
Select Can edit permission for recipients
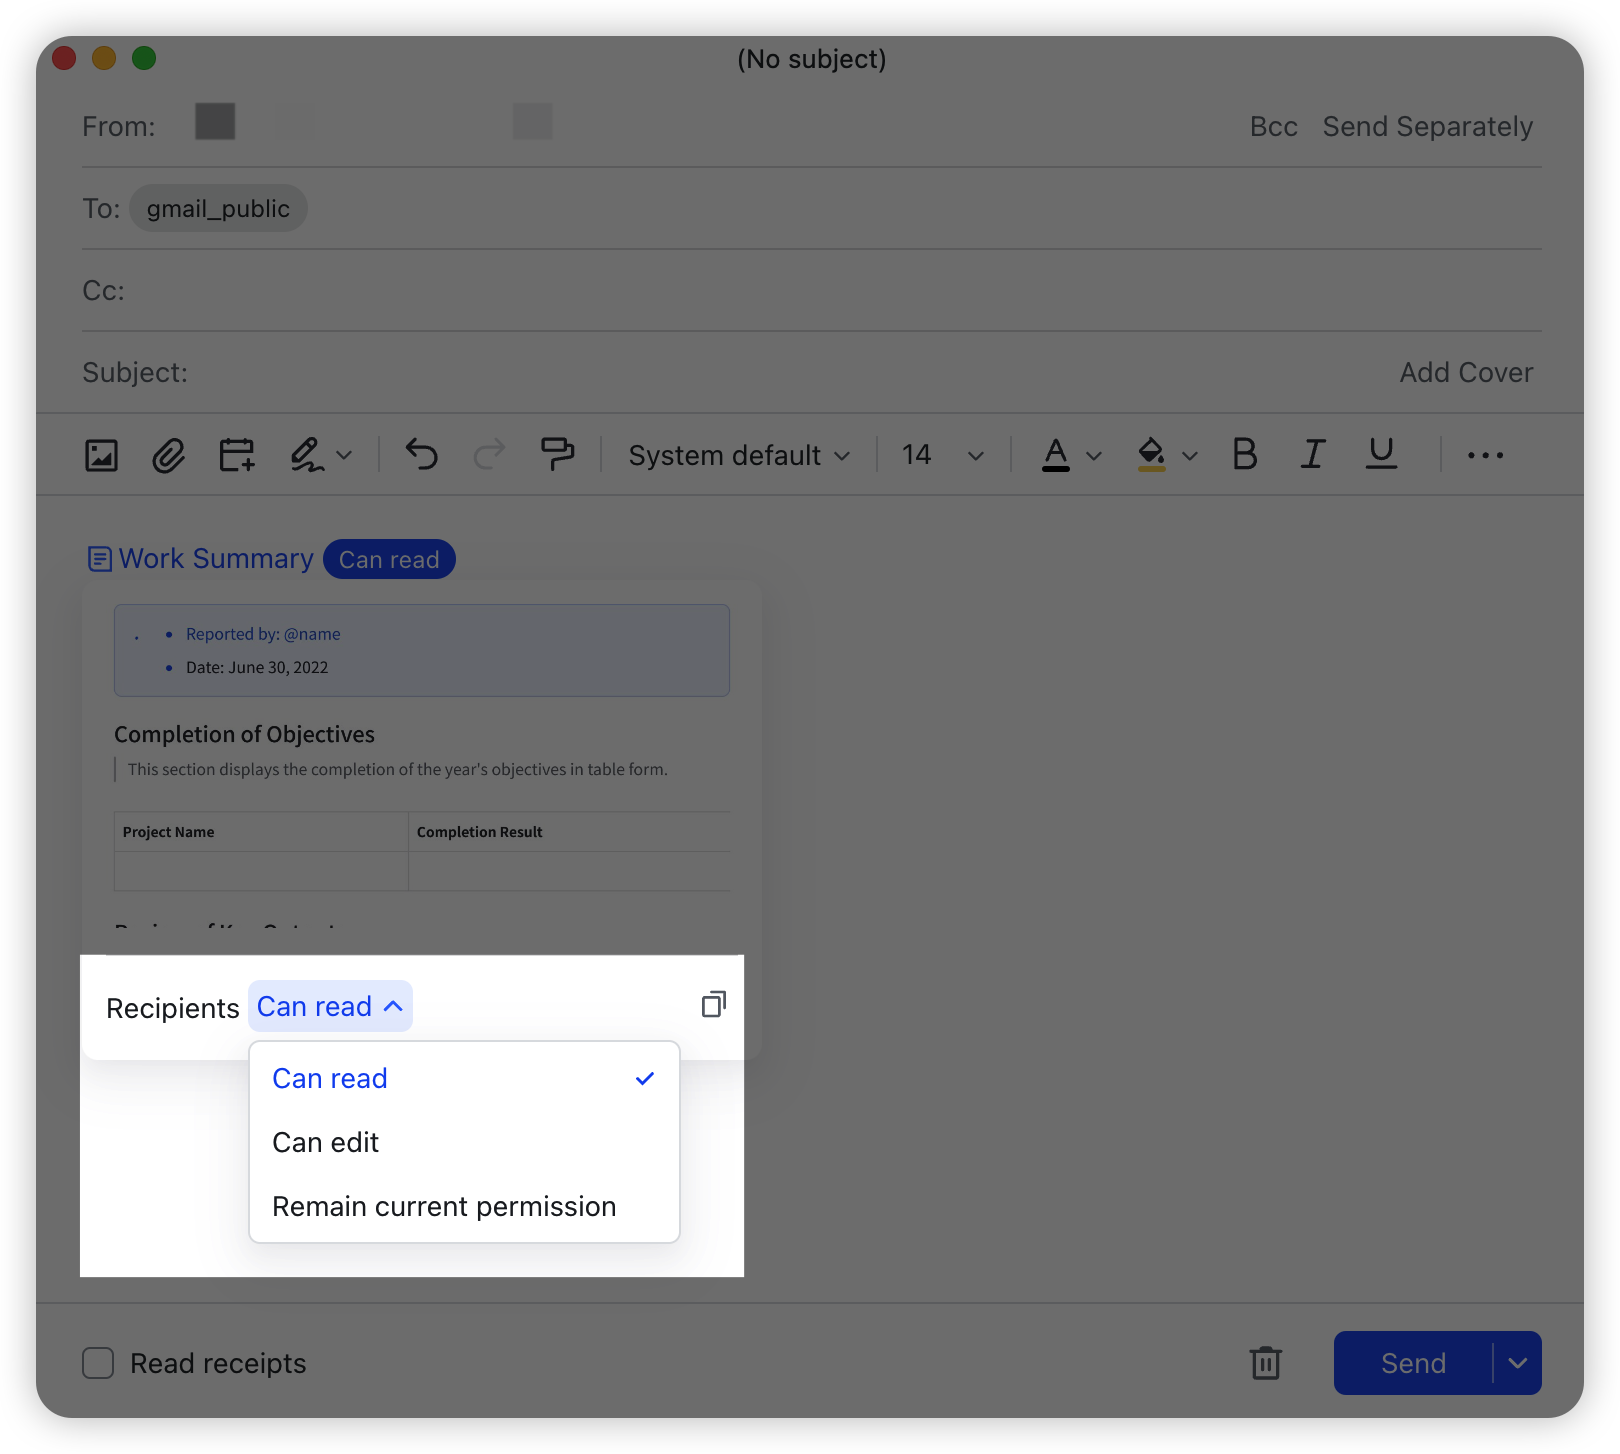pyautogui.click(x=325, y=1142)
